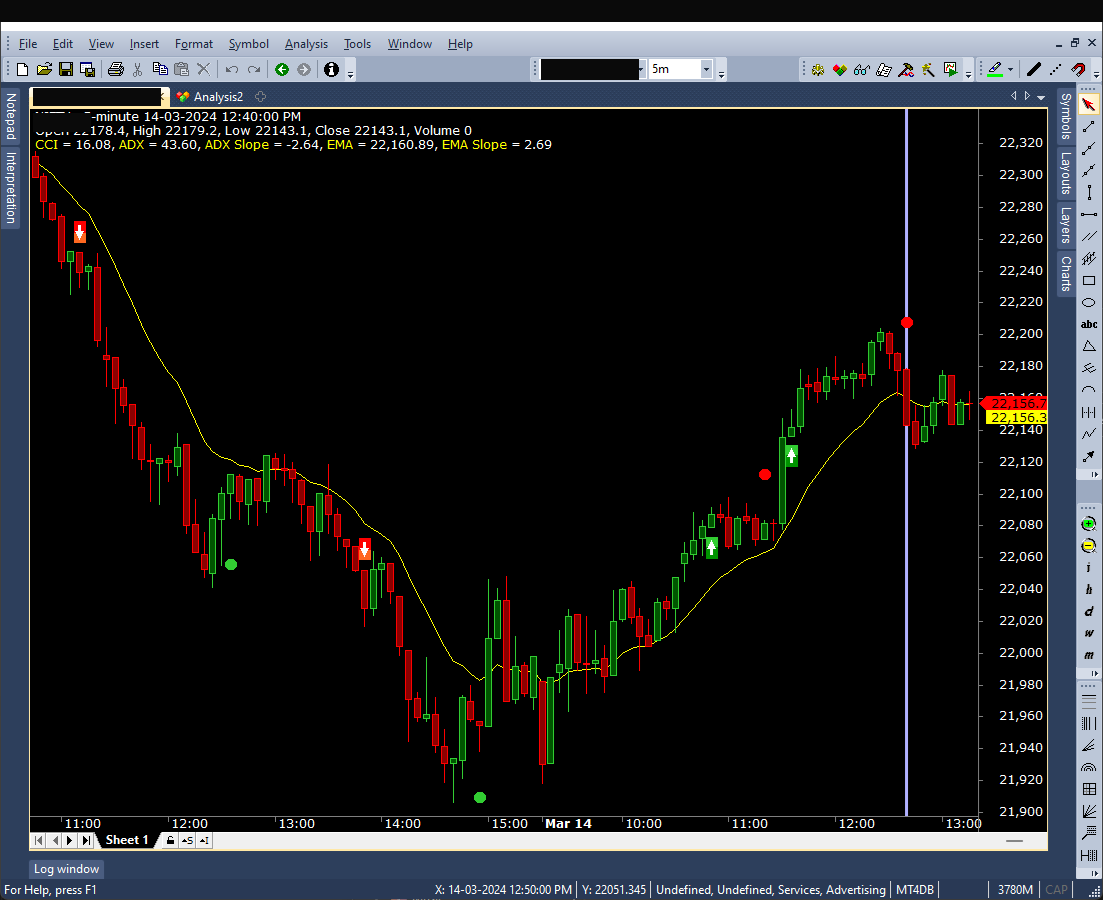The image size is (1103, 900).
Task: Click the magic wand optimize icon
Action: click(x=929, y=69)
